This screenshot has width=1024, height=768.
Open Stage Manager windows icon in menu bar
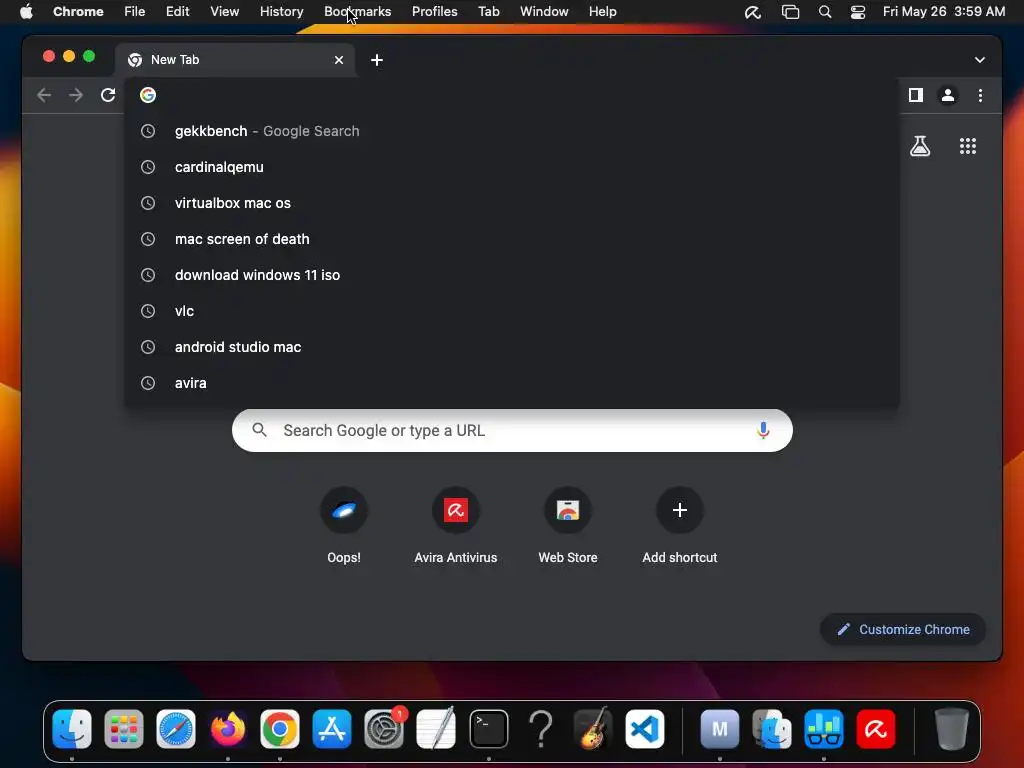tap(790, 12)
